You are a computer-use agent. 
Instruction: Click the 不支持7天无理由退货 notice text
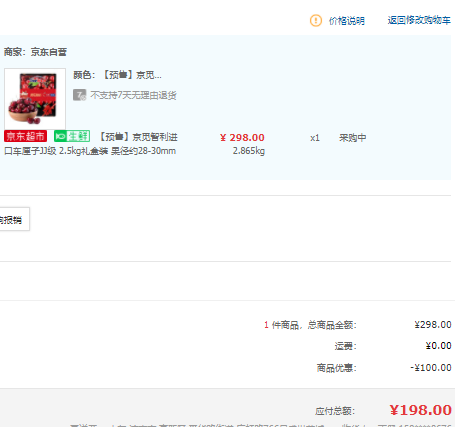[x=133, y=95]
